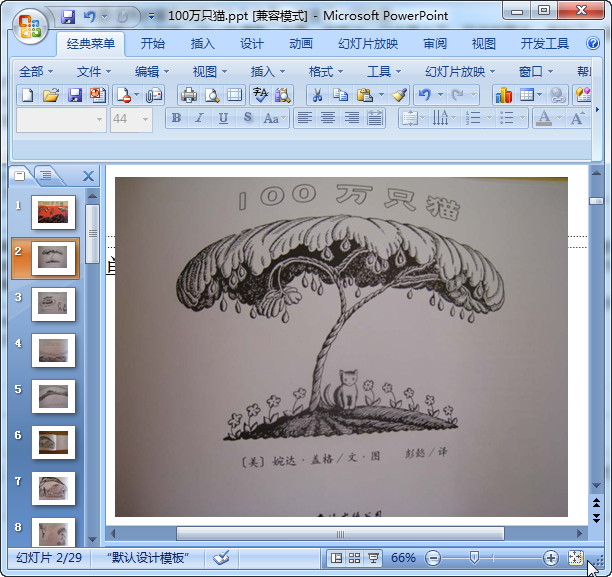The image size is (612, 577).
Task: Open the font name combo box
Action: click(61, 119)
